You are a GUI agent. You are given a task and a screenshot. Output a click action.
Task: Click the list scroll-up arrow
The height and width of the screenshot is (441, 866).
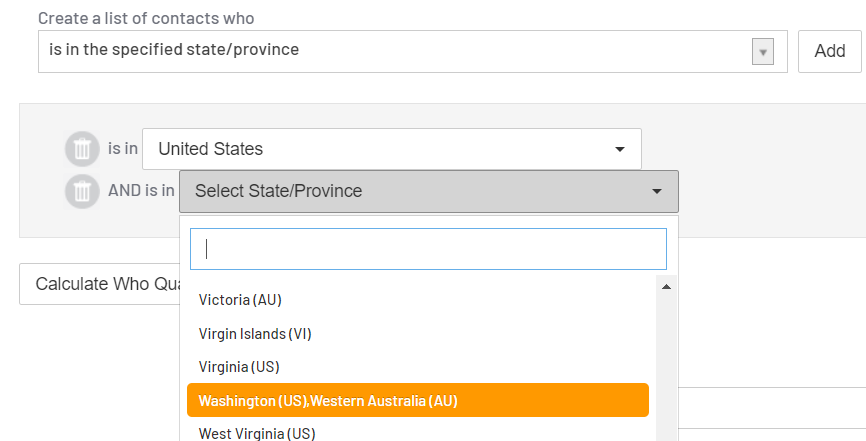coord(666,287)
